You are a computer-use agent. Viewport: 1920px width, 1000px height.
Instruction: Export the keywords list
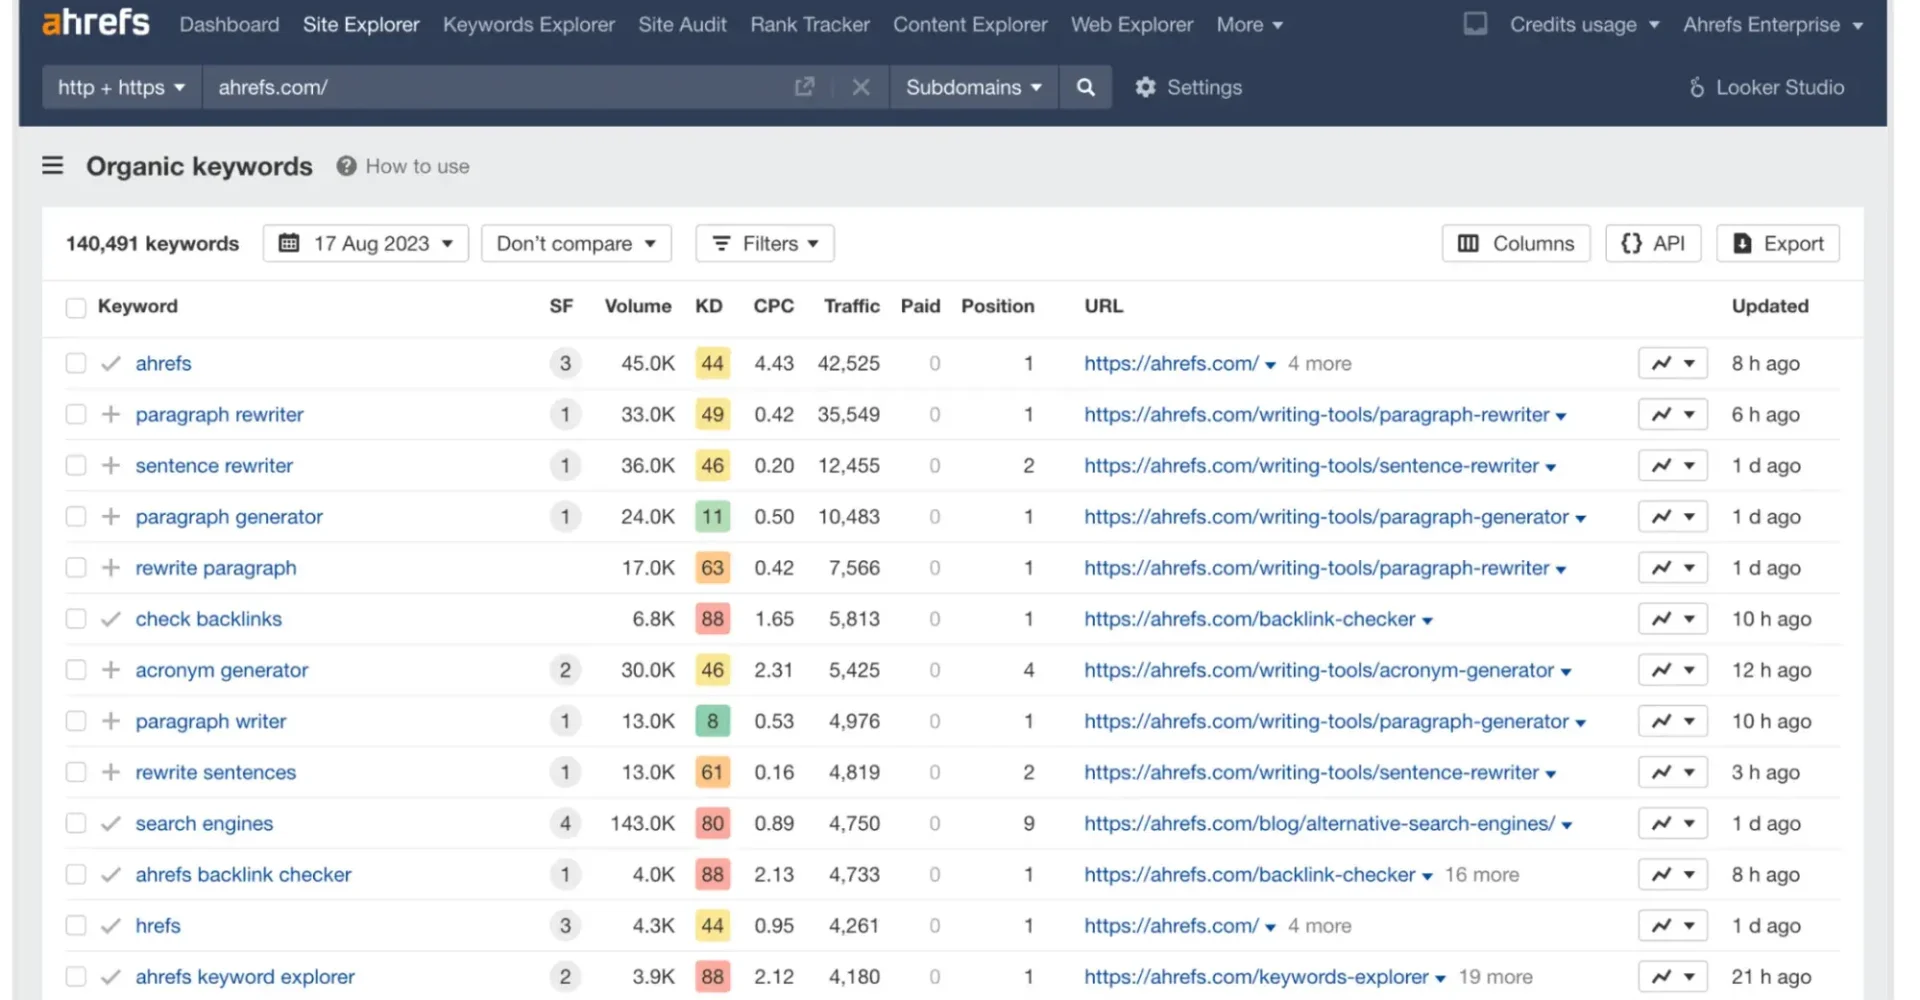coord(1778,243)
